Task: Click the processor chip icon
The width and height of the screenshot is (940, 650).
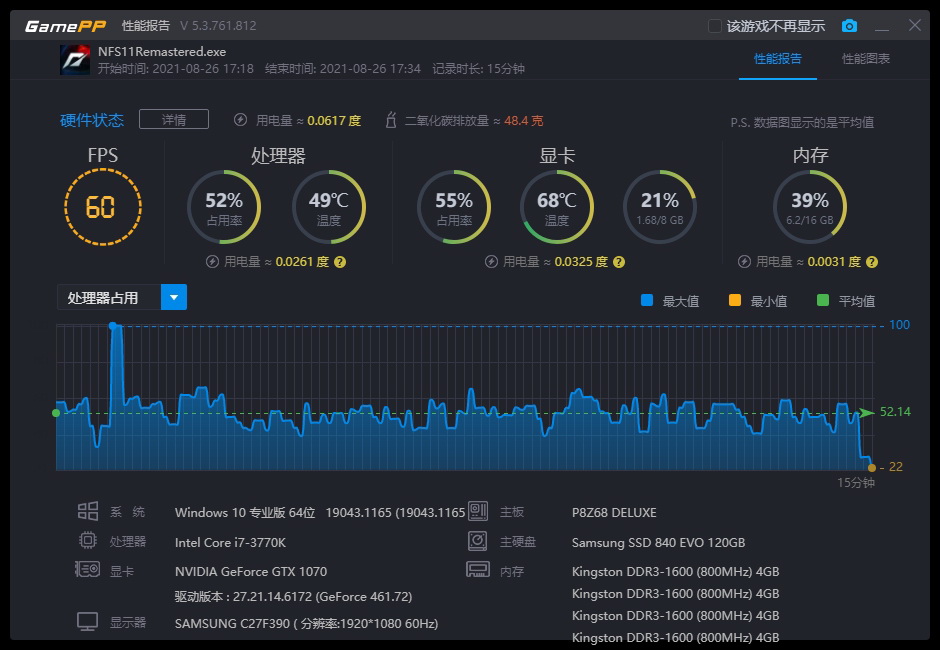Action: [x=88, y=540]
